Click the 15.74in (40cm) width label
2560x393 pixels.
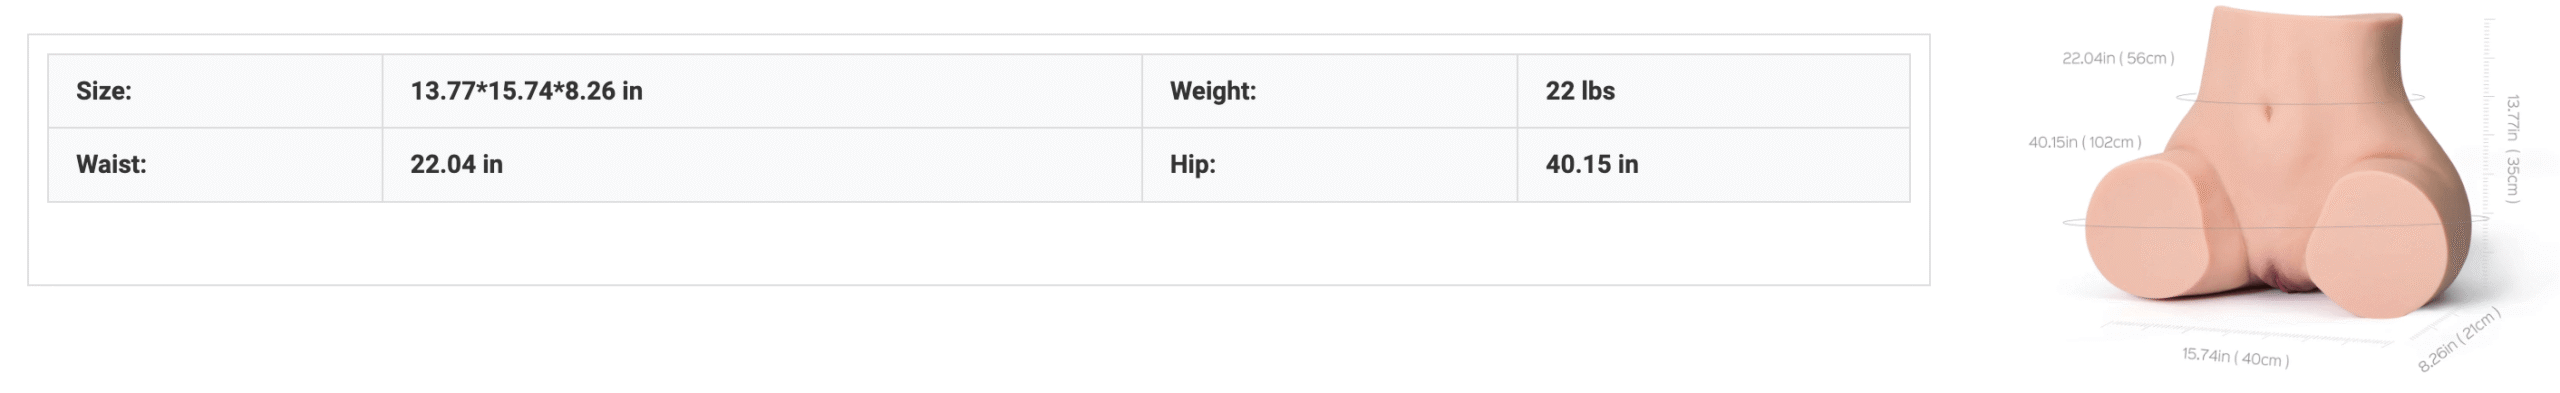pos(2235,357)
